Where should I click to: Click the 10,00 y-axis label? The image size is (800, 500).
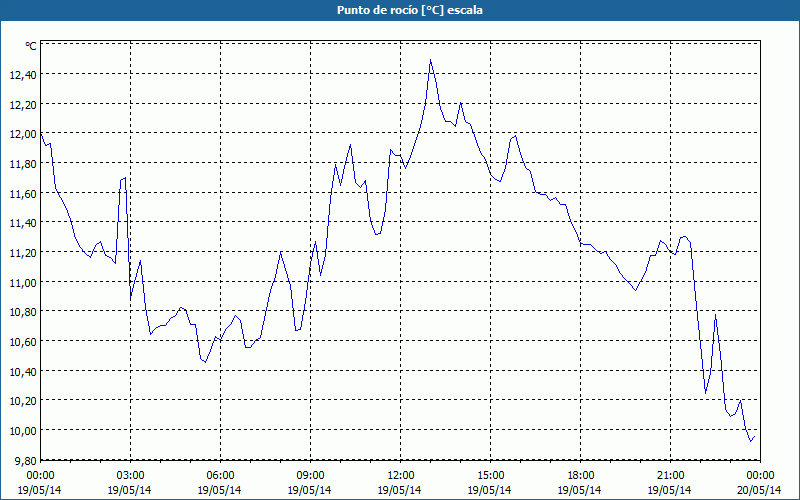[23, 431]
